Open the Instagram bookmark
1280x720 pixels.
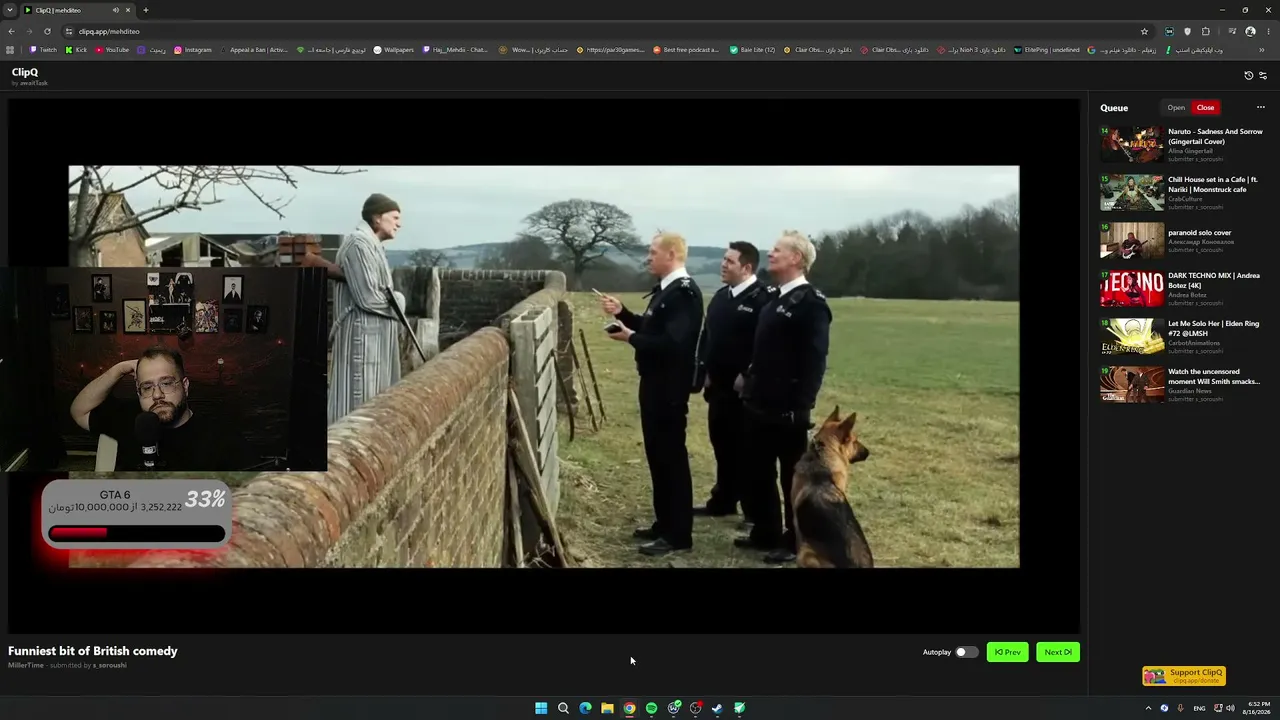coord(193,50)
